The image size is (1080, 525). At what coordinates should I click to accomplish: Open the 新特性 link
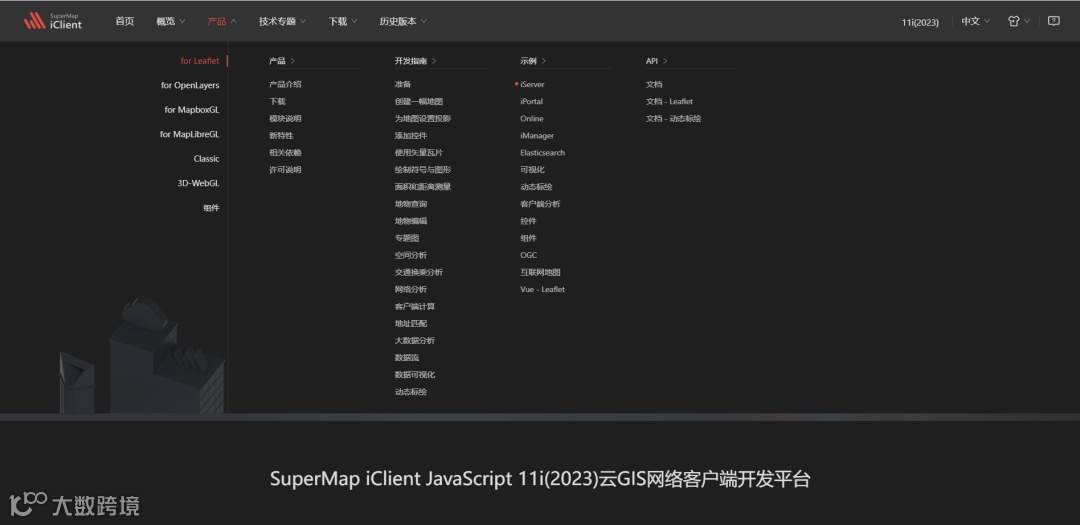click(281, 136)
